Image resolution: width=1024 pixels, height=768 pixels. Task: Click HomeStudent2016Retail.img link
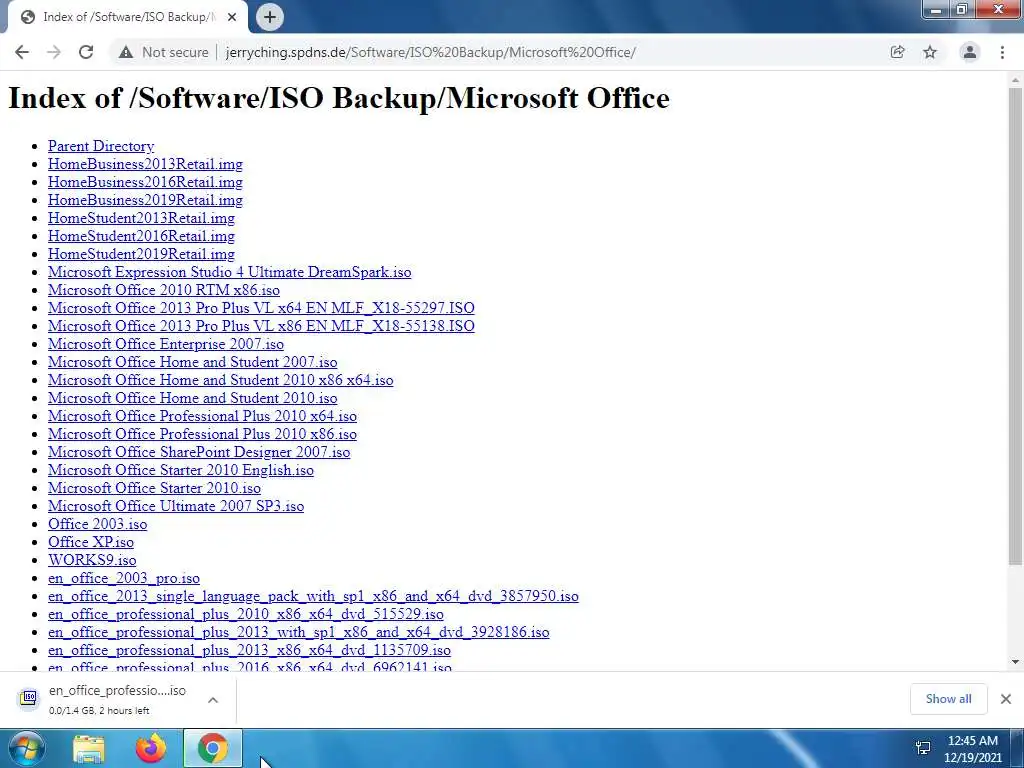tap(141, 236)
